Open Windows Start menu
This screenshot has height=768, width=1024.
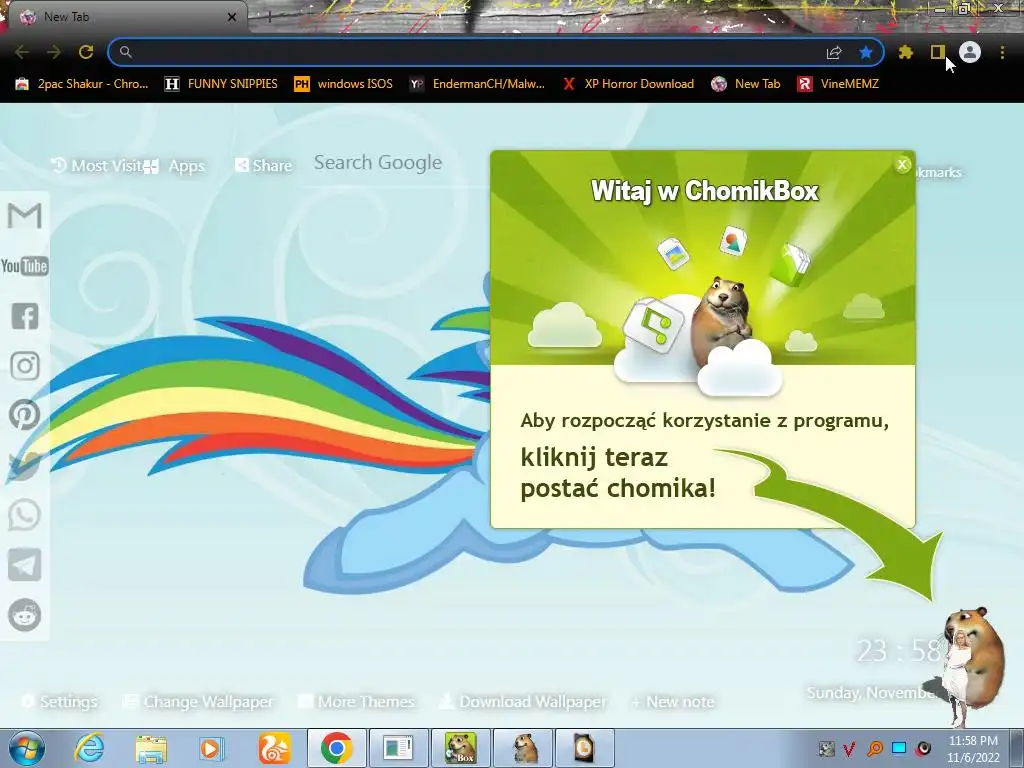click(27, 748)
